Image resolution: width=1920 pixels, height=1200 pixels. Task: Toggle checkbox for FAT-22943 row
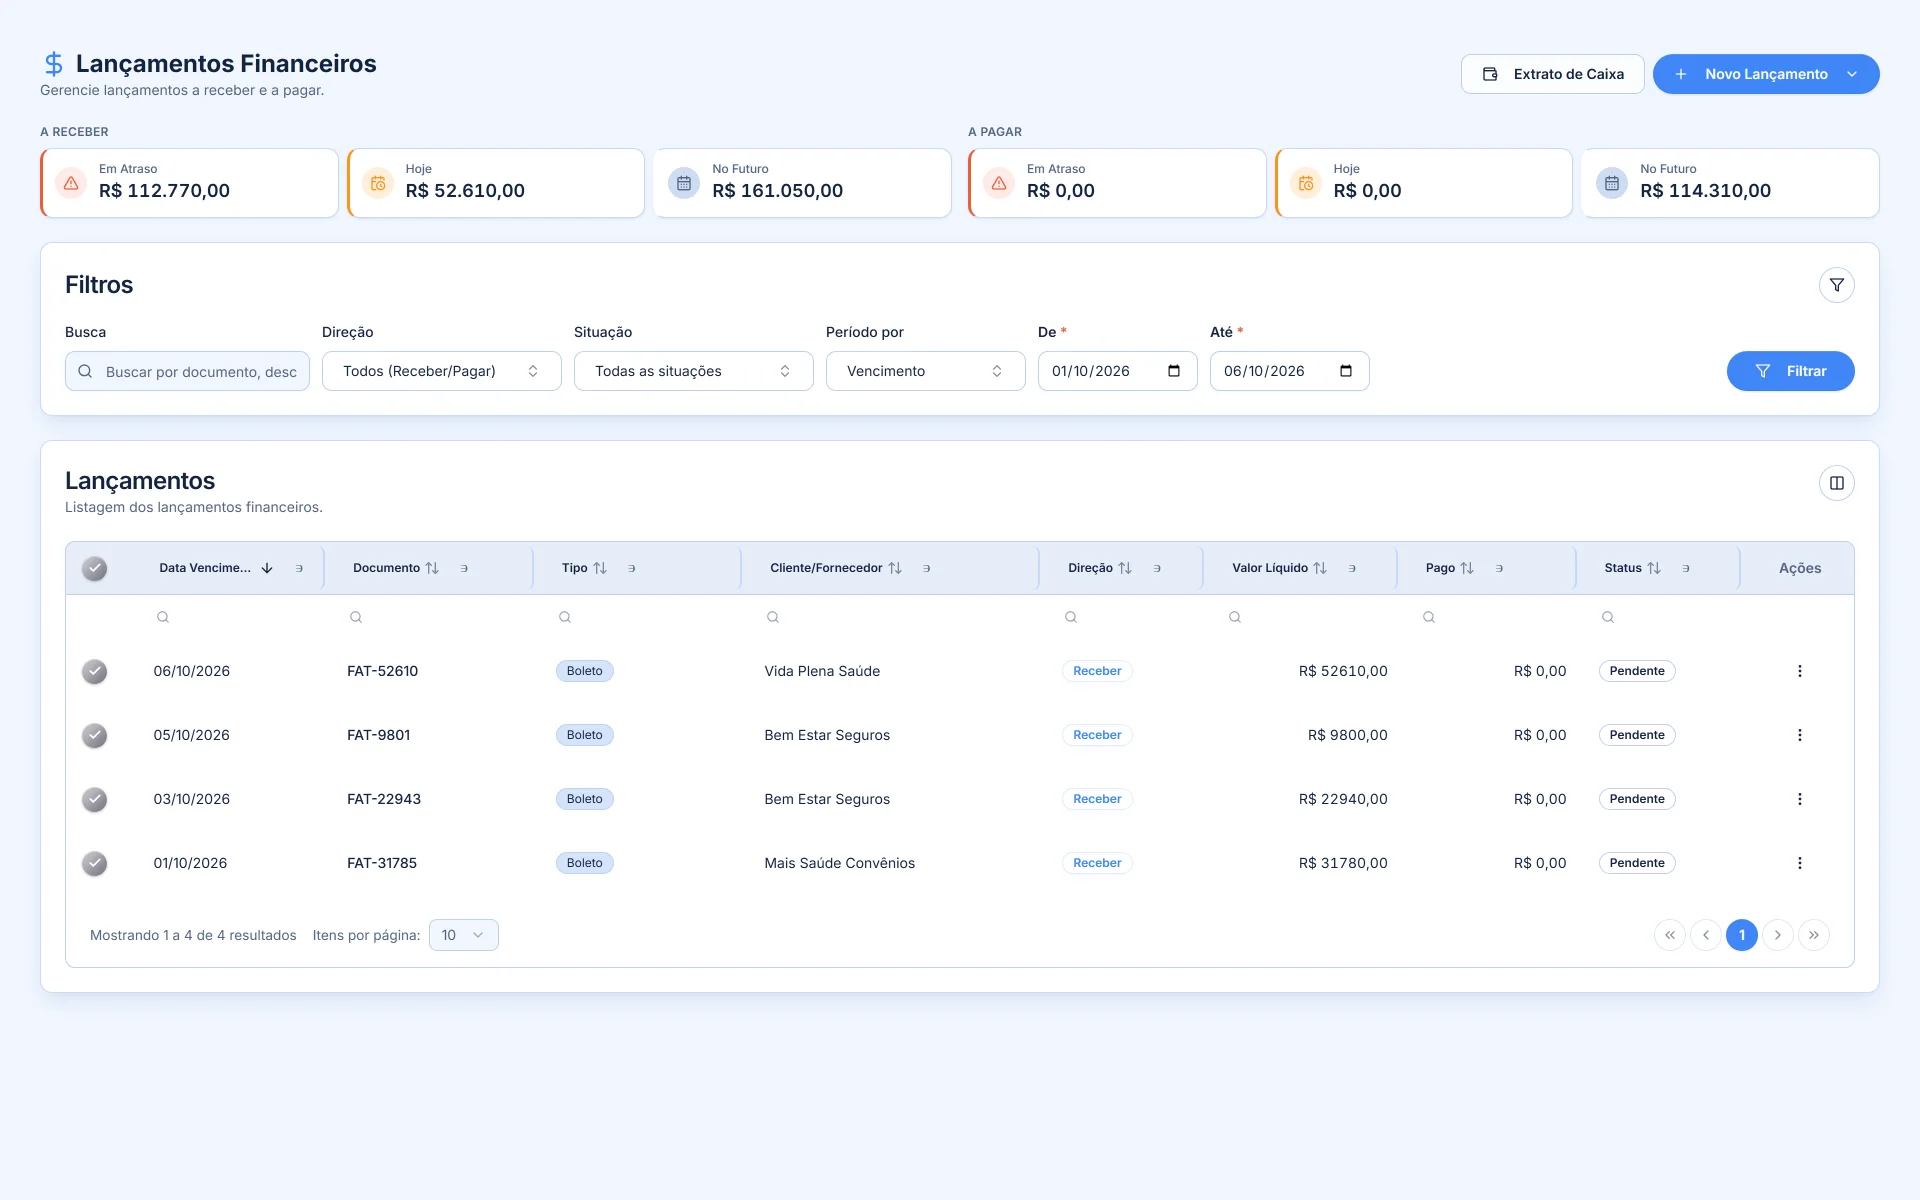[95, 799]
